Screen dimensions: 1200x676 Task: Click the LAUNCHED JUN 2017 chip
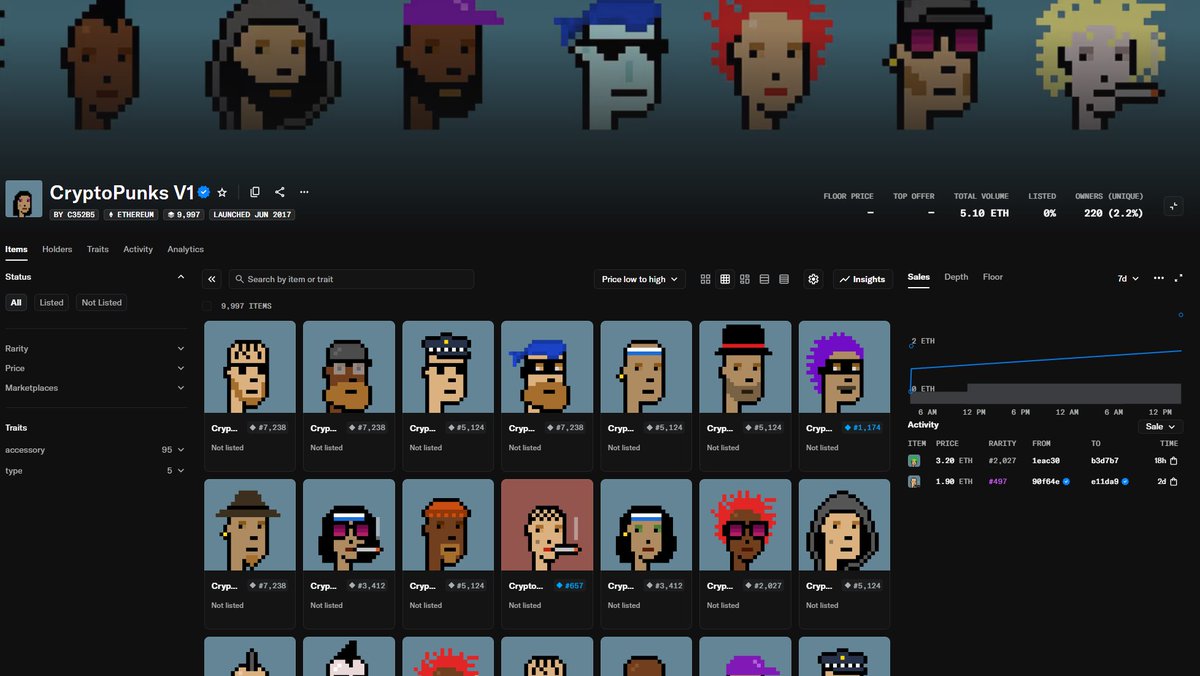pos(253,215)
